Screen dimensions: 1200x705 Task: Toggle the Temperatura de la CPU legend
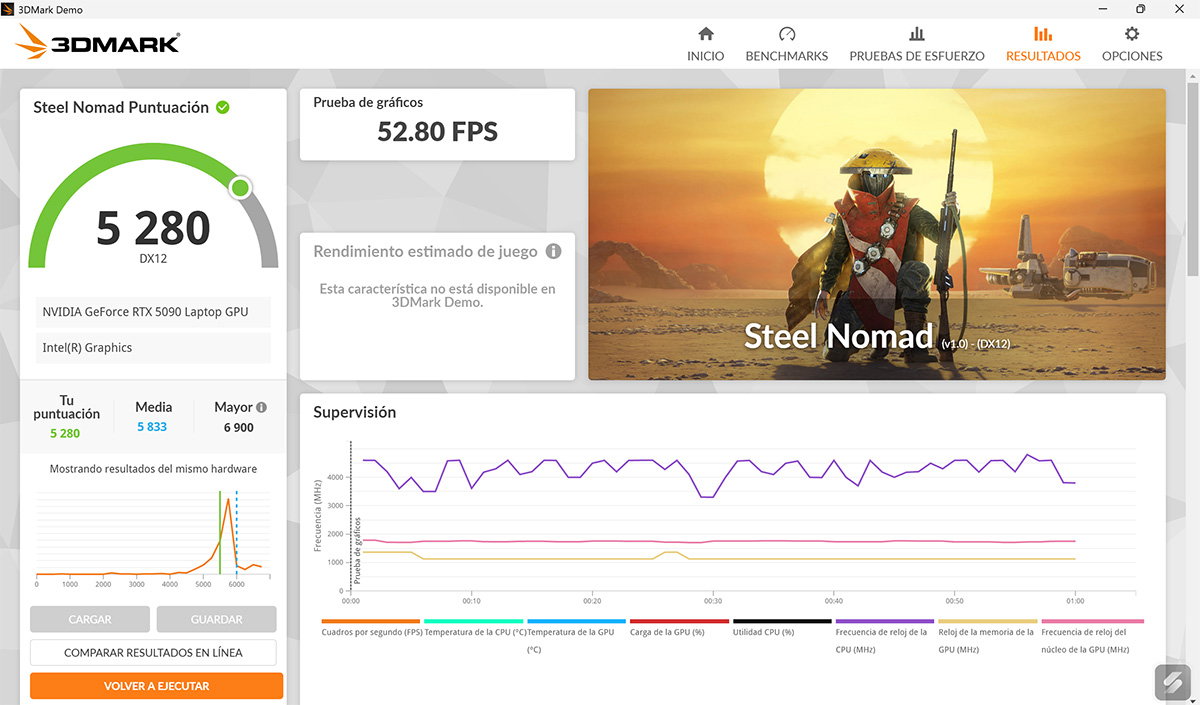click(475, 628)
